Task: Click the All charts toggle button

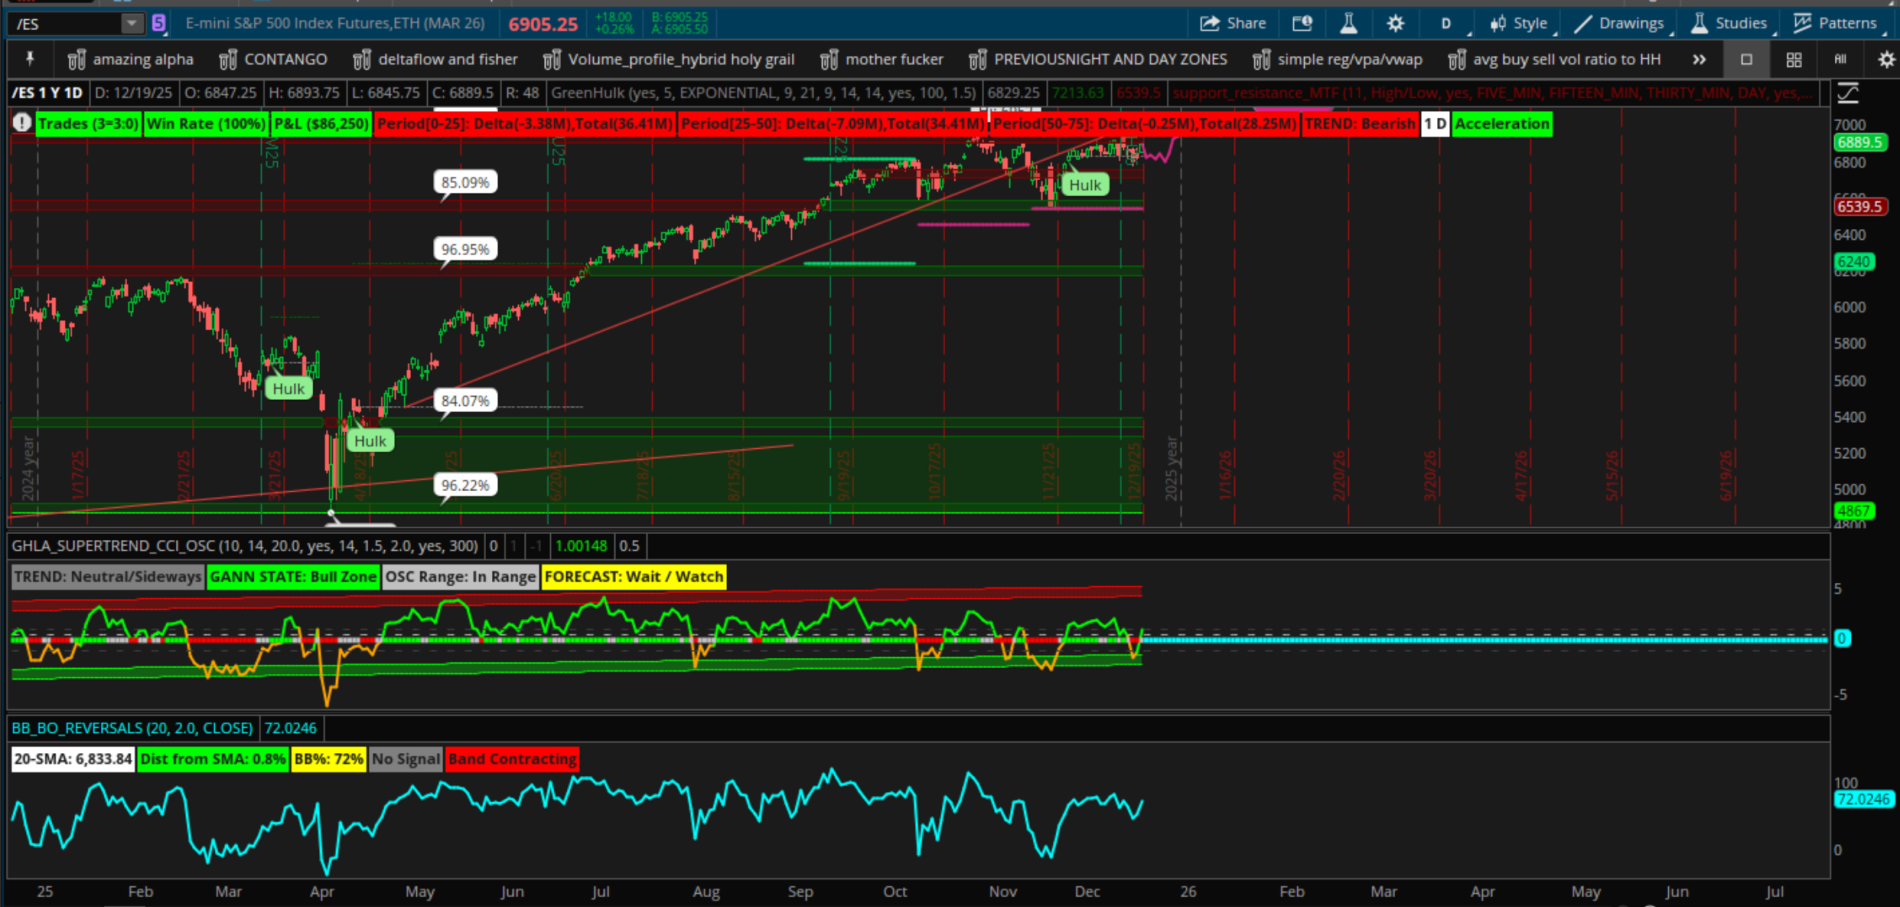Action: click(1840, 60)
